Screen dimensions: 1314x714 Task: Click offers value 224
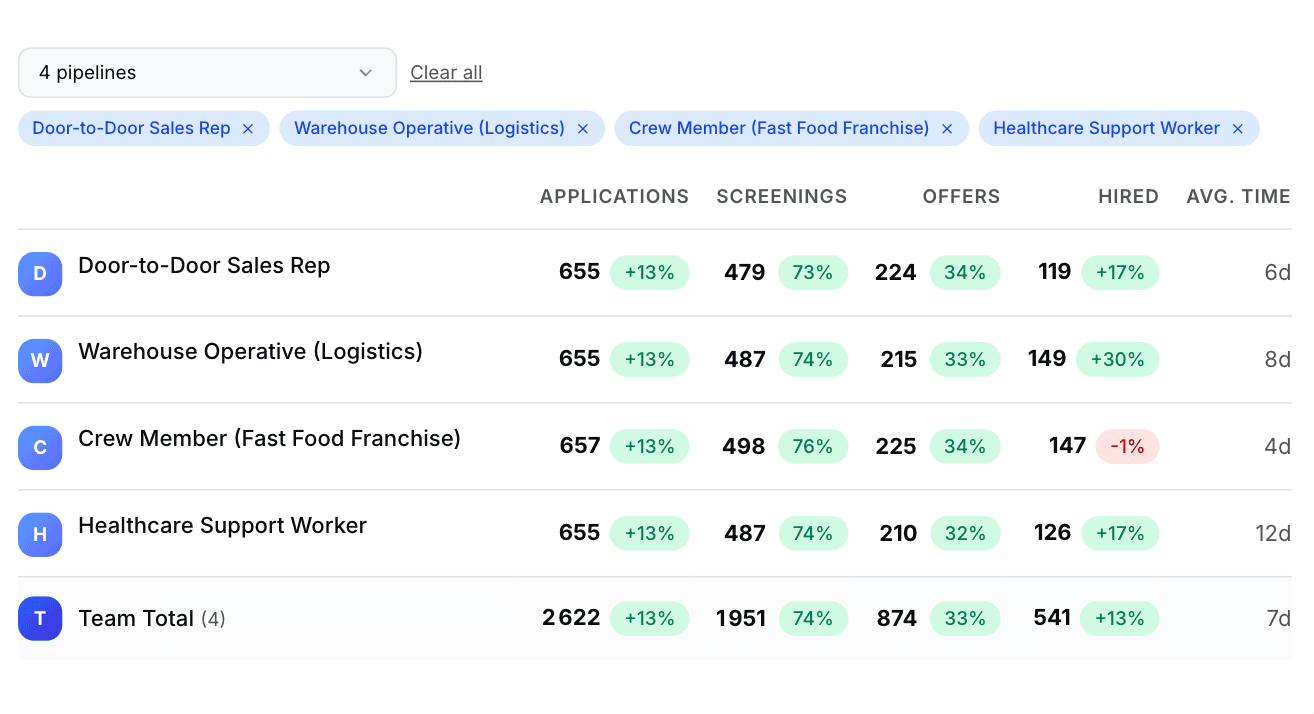tap(896, 272)
